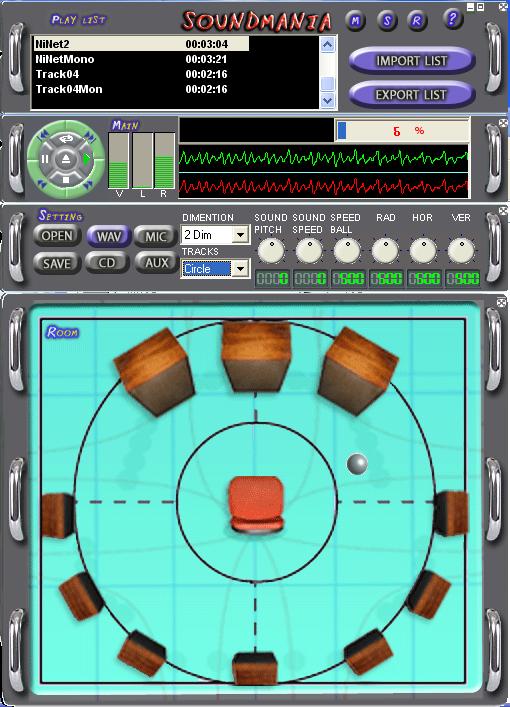Click the playlist scrollbar thumb

tap(327, 84)
